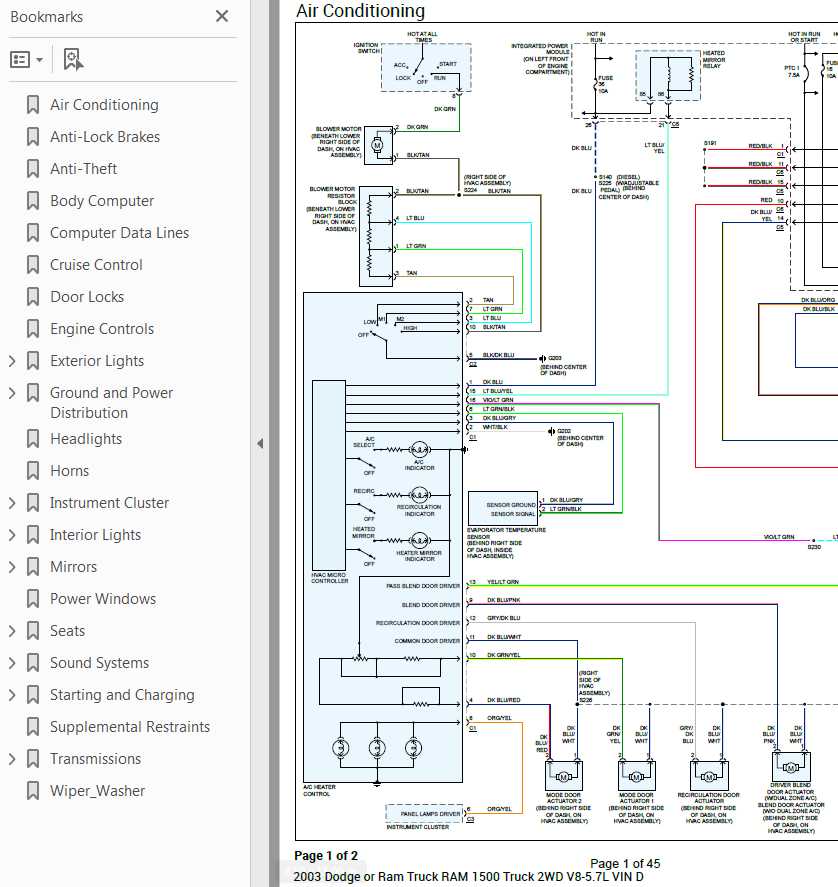Collapse the navigation pane with the arrow
Image resolution: width=838 pixels, height=887 pixels.
click(x=260, y=444)
